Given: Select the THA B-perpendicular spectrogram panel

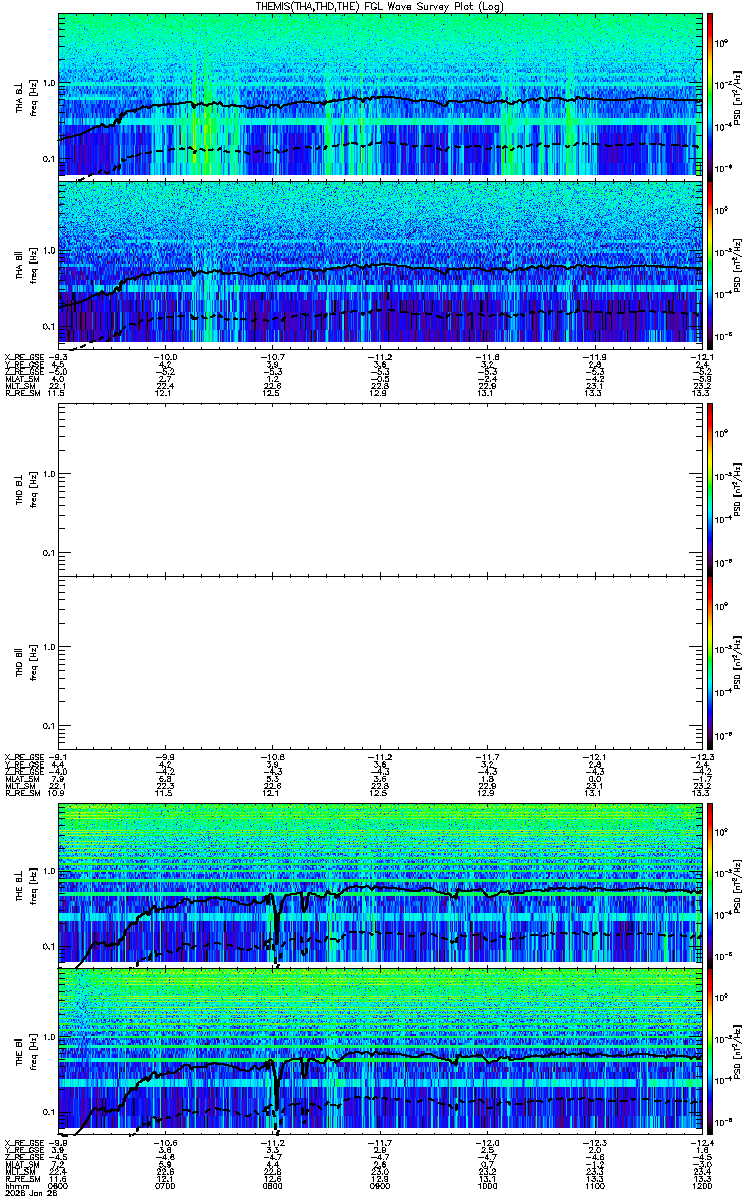Looking at the screenshot, I should pyautogui.click(x=379, y=95).
